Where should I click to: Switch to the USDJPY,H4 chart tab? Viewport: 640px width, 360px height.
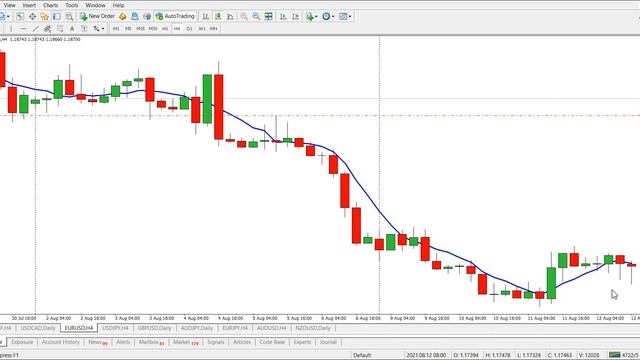point(116,328)
